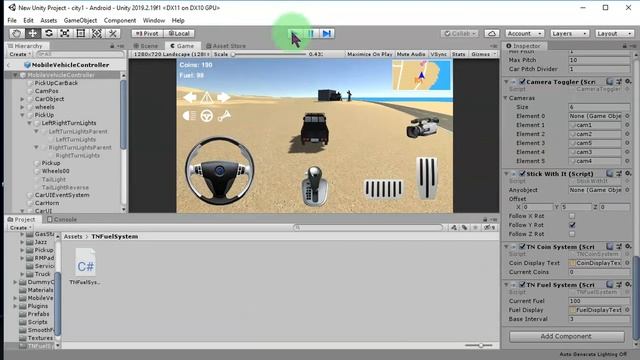The width and height of the screenshot is (640, 360).
Task: Toggle TN Coin System enabled checkbox
Action: point(522,247)
